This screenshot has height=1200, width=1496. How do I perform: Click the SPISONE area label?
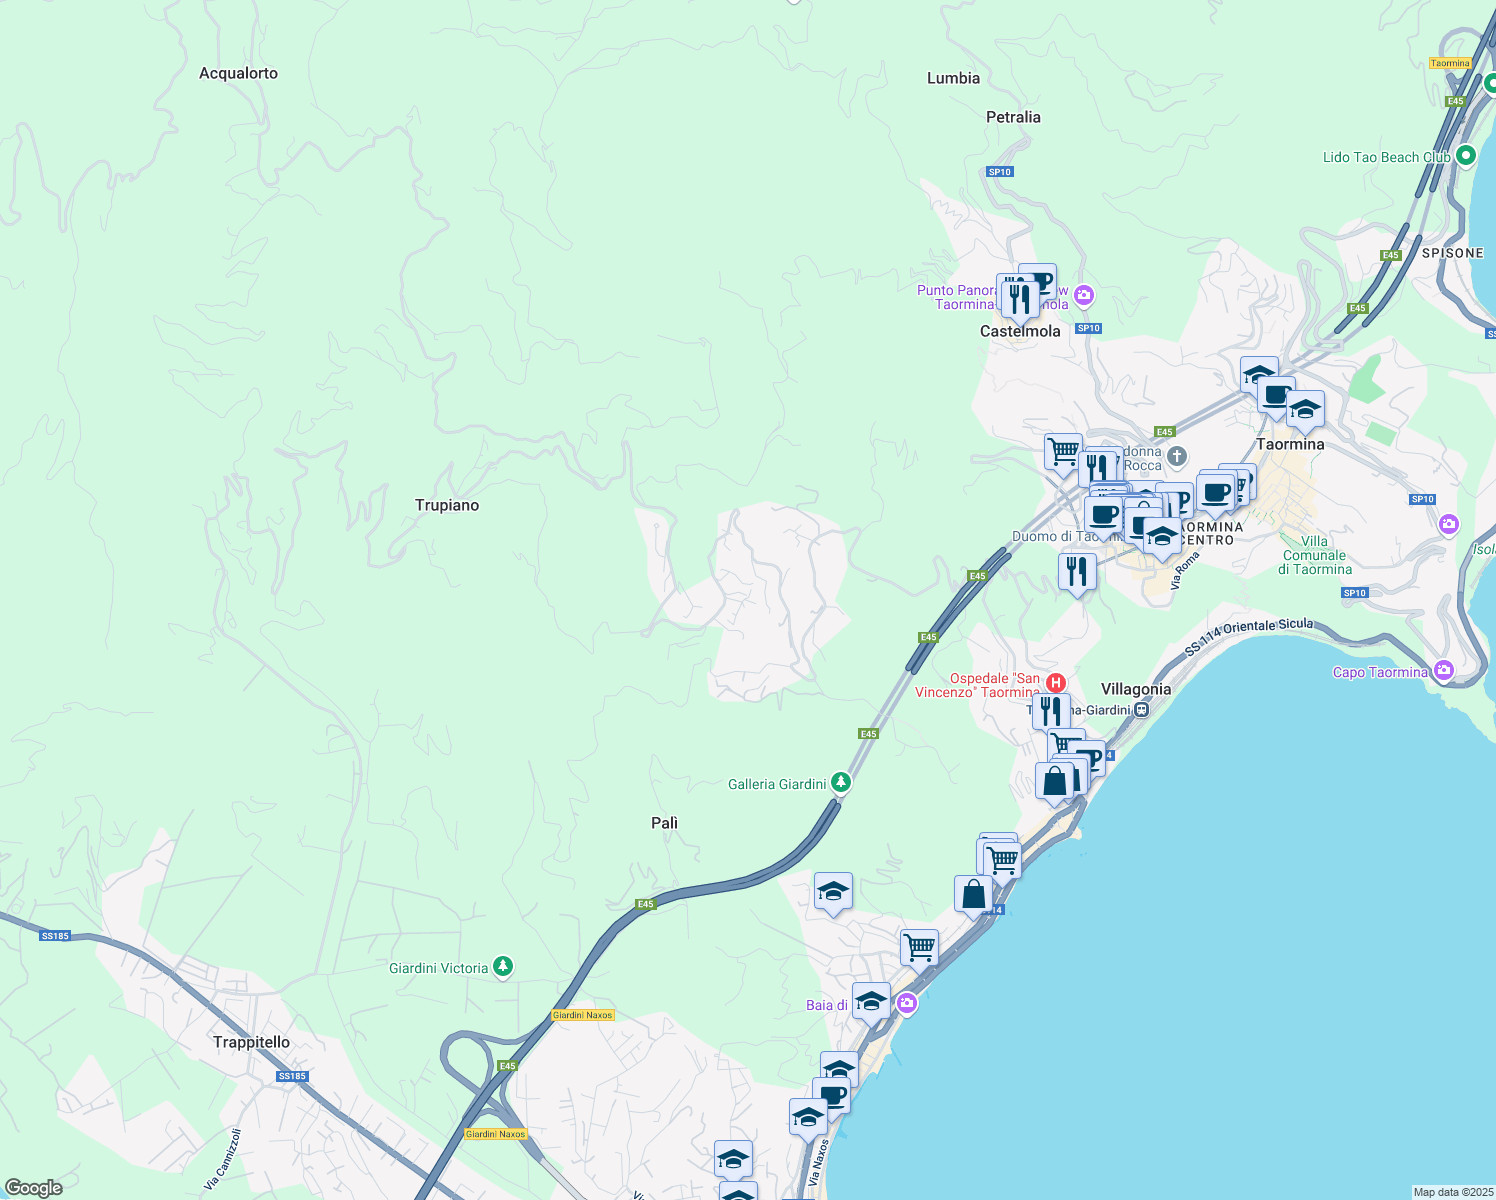[1452, 253]
